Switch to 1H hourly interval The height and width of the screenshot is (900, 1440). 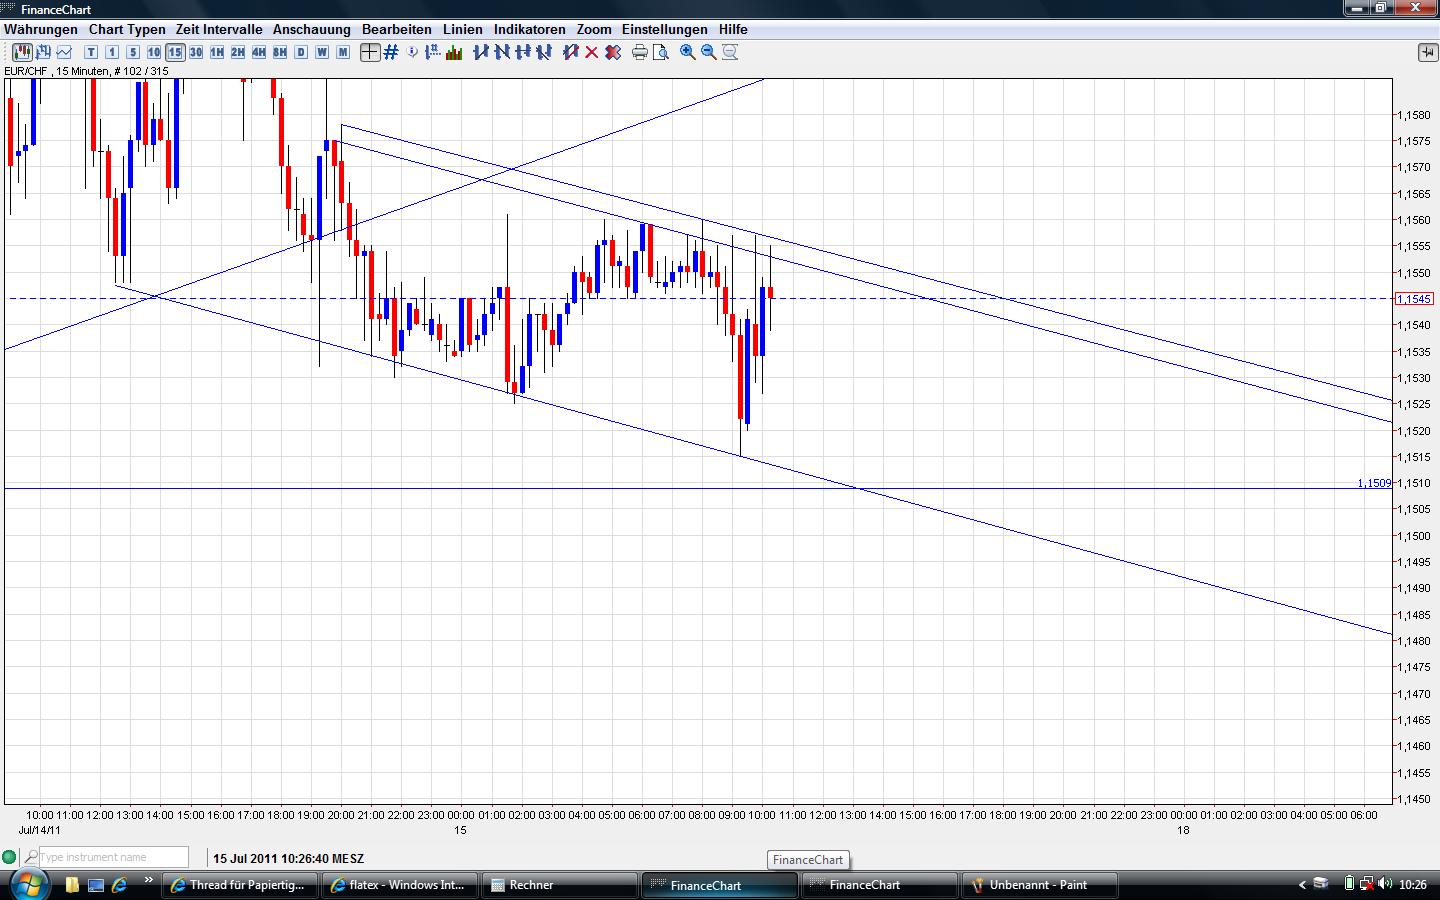(x=217, y=52)
